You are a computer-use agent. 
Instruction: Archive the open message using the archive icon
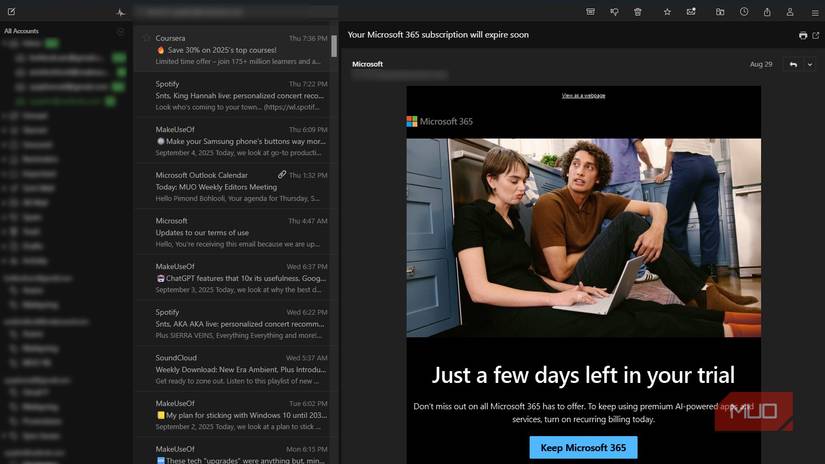point(590,12)
